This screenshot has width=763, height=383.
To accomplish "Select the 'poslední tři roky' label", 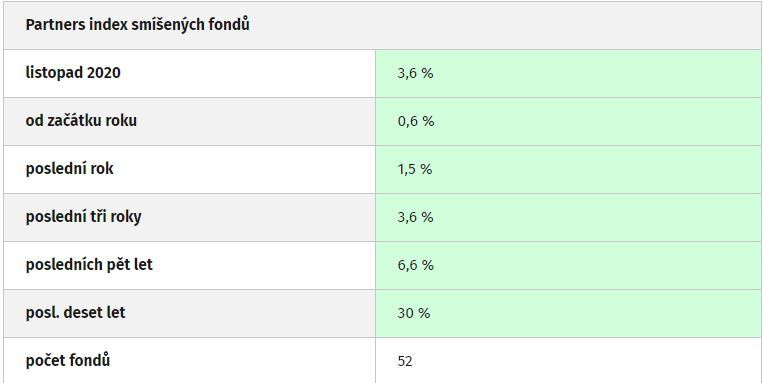I will [83, 217].
